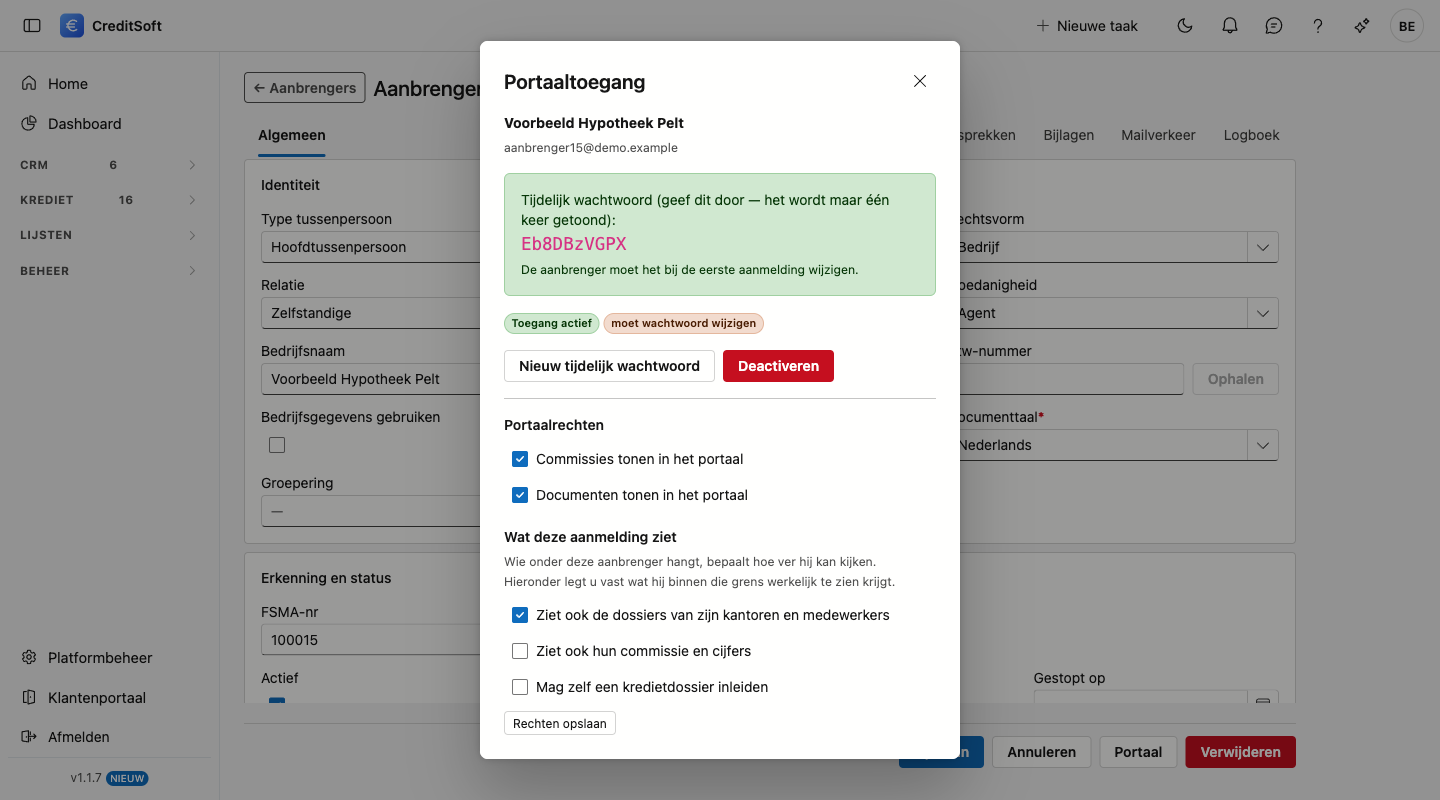1440x800 pixels.
Task: Open the Mailverkeer tab
Action: (1158, 135)
